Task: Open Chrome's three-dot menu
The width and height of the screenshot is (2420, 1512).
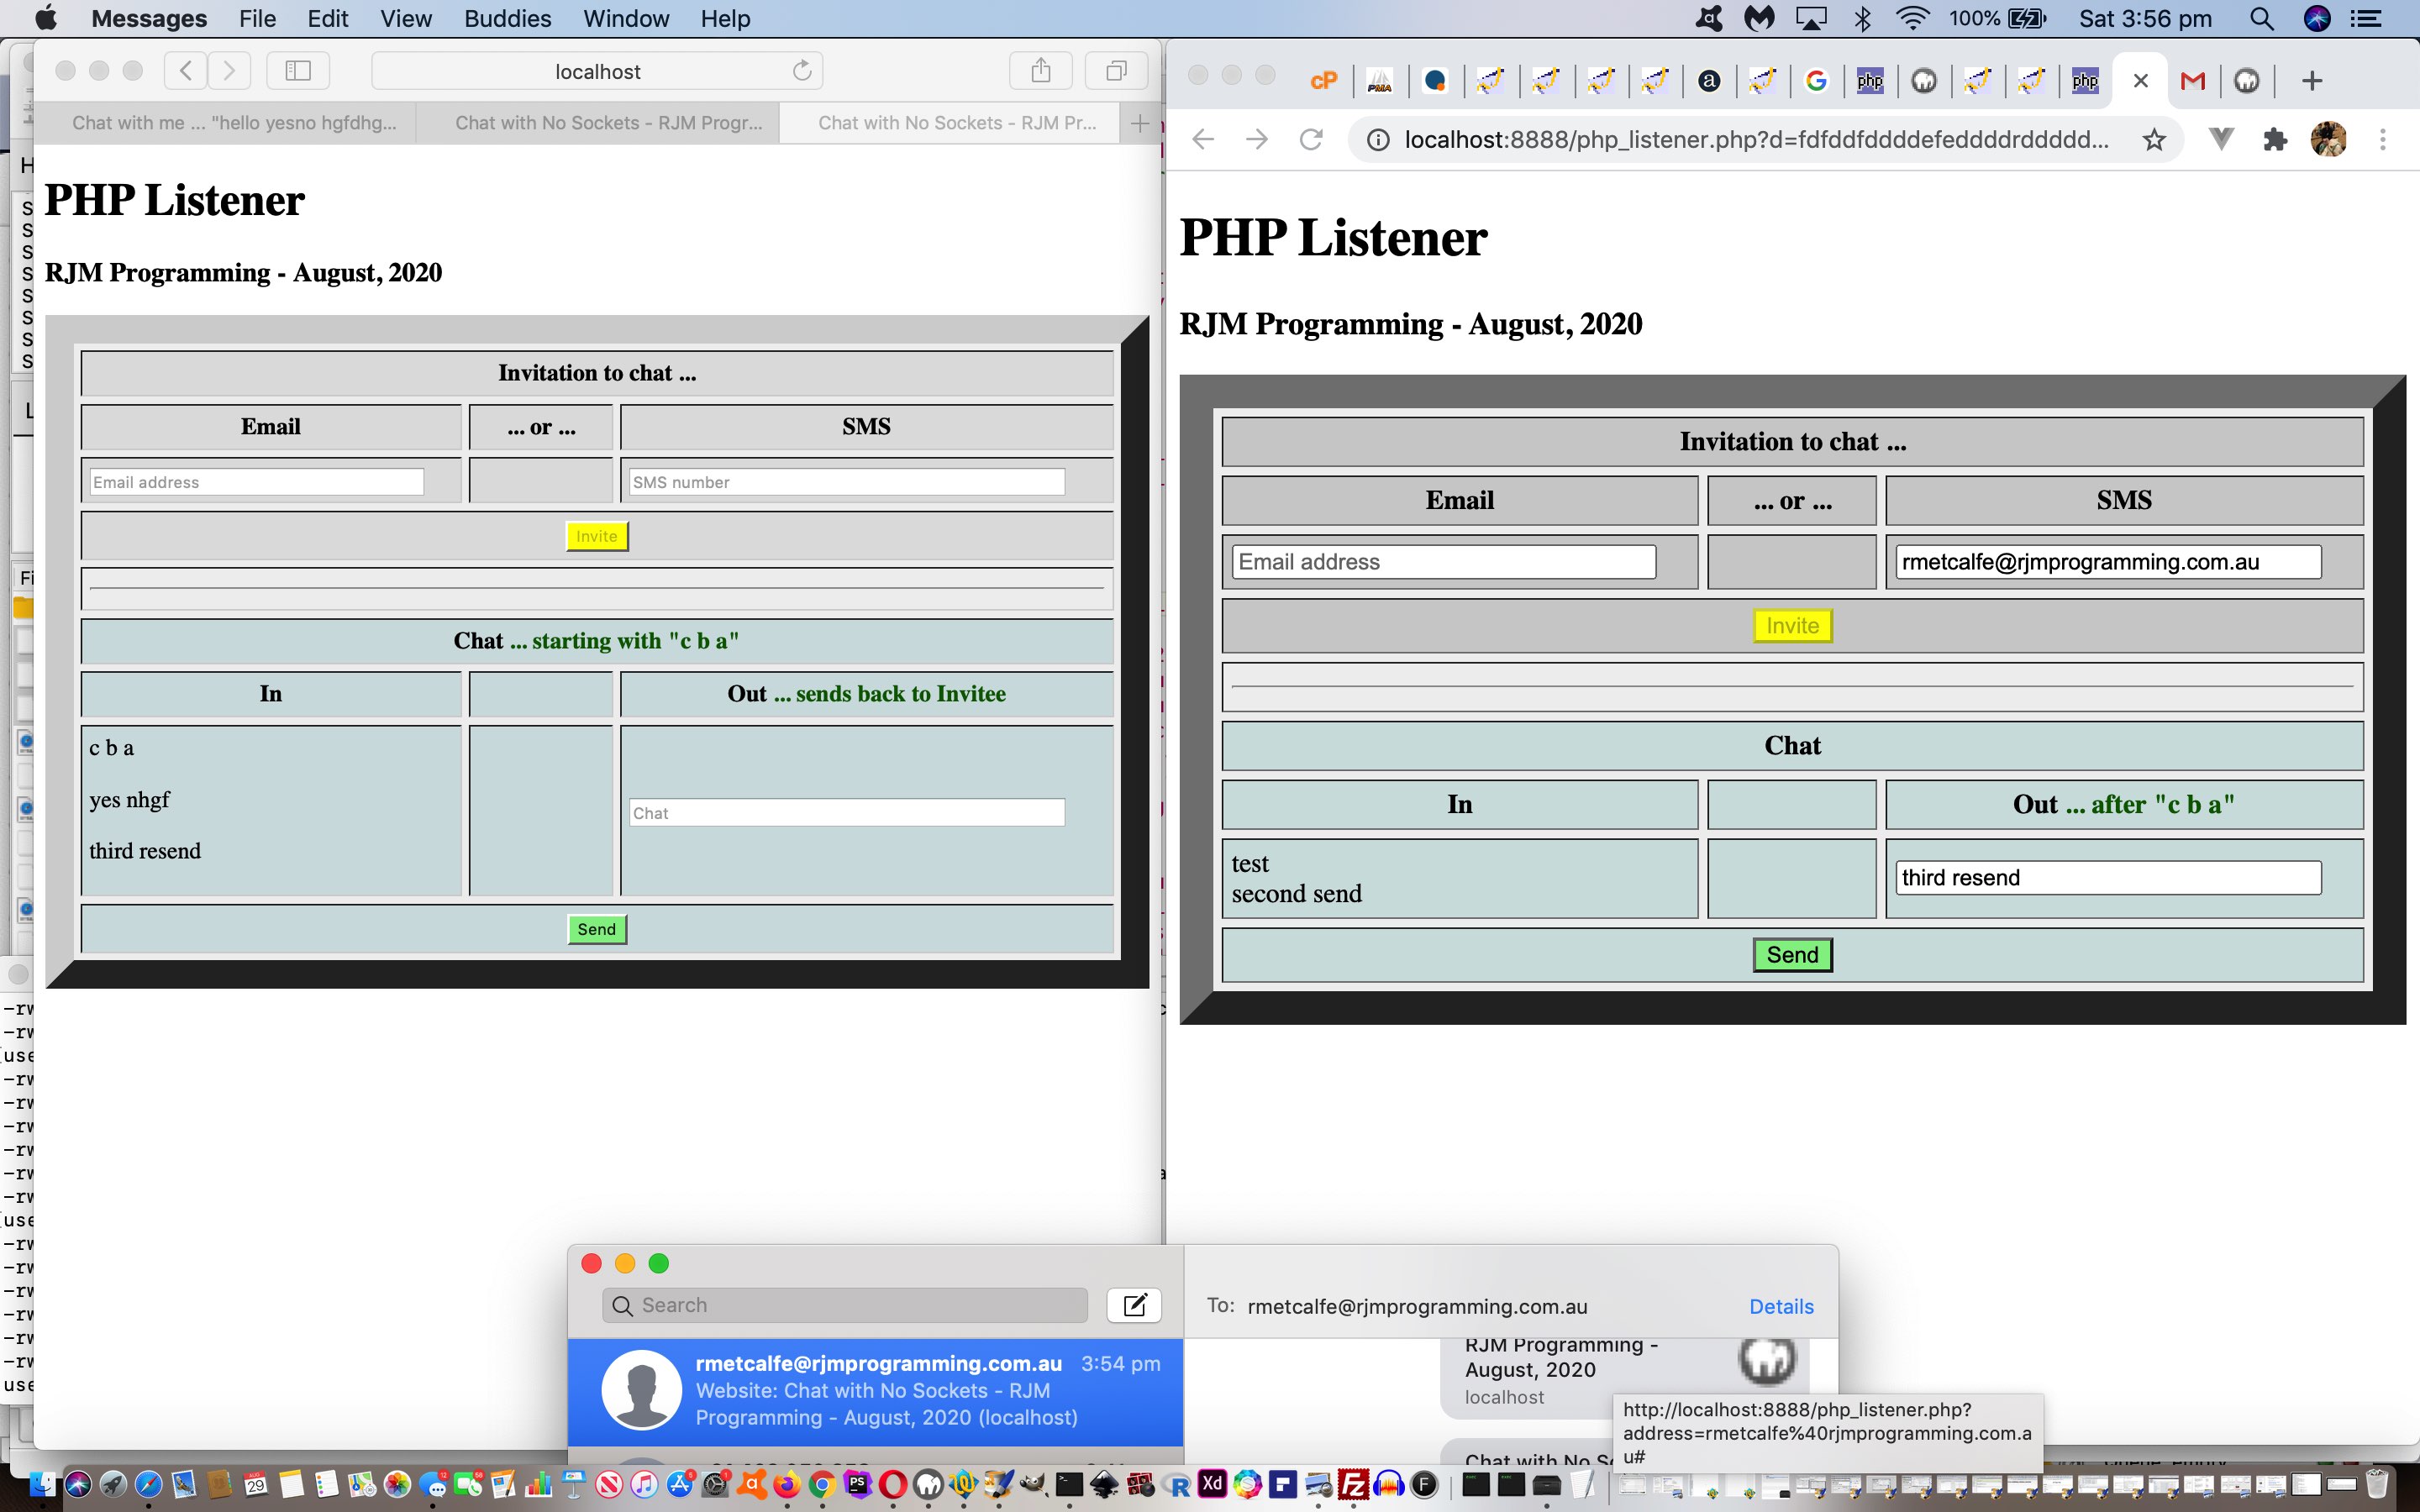Action: 2382,140
